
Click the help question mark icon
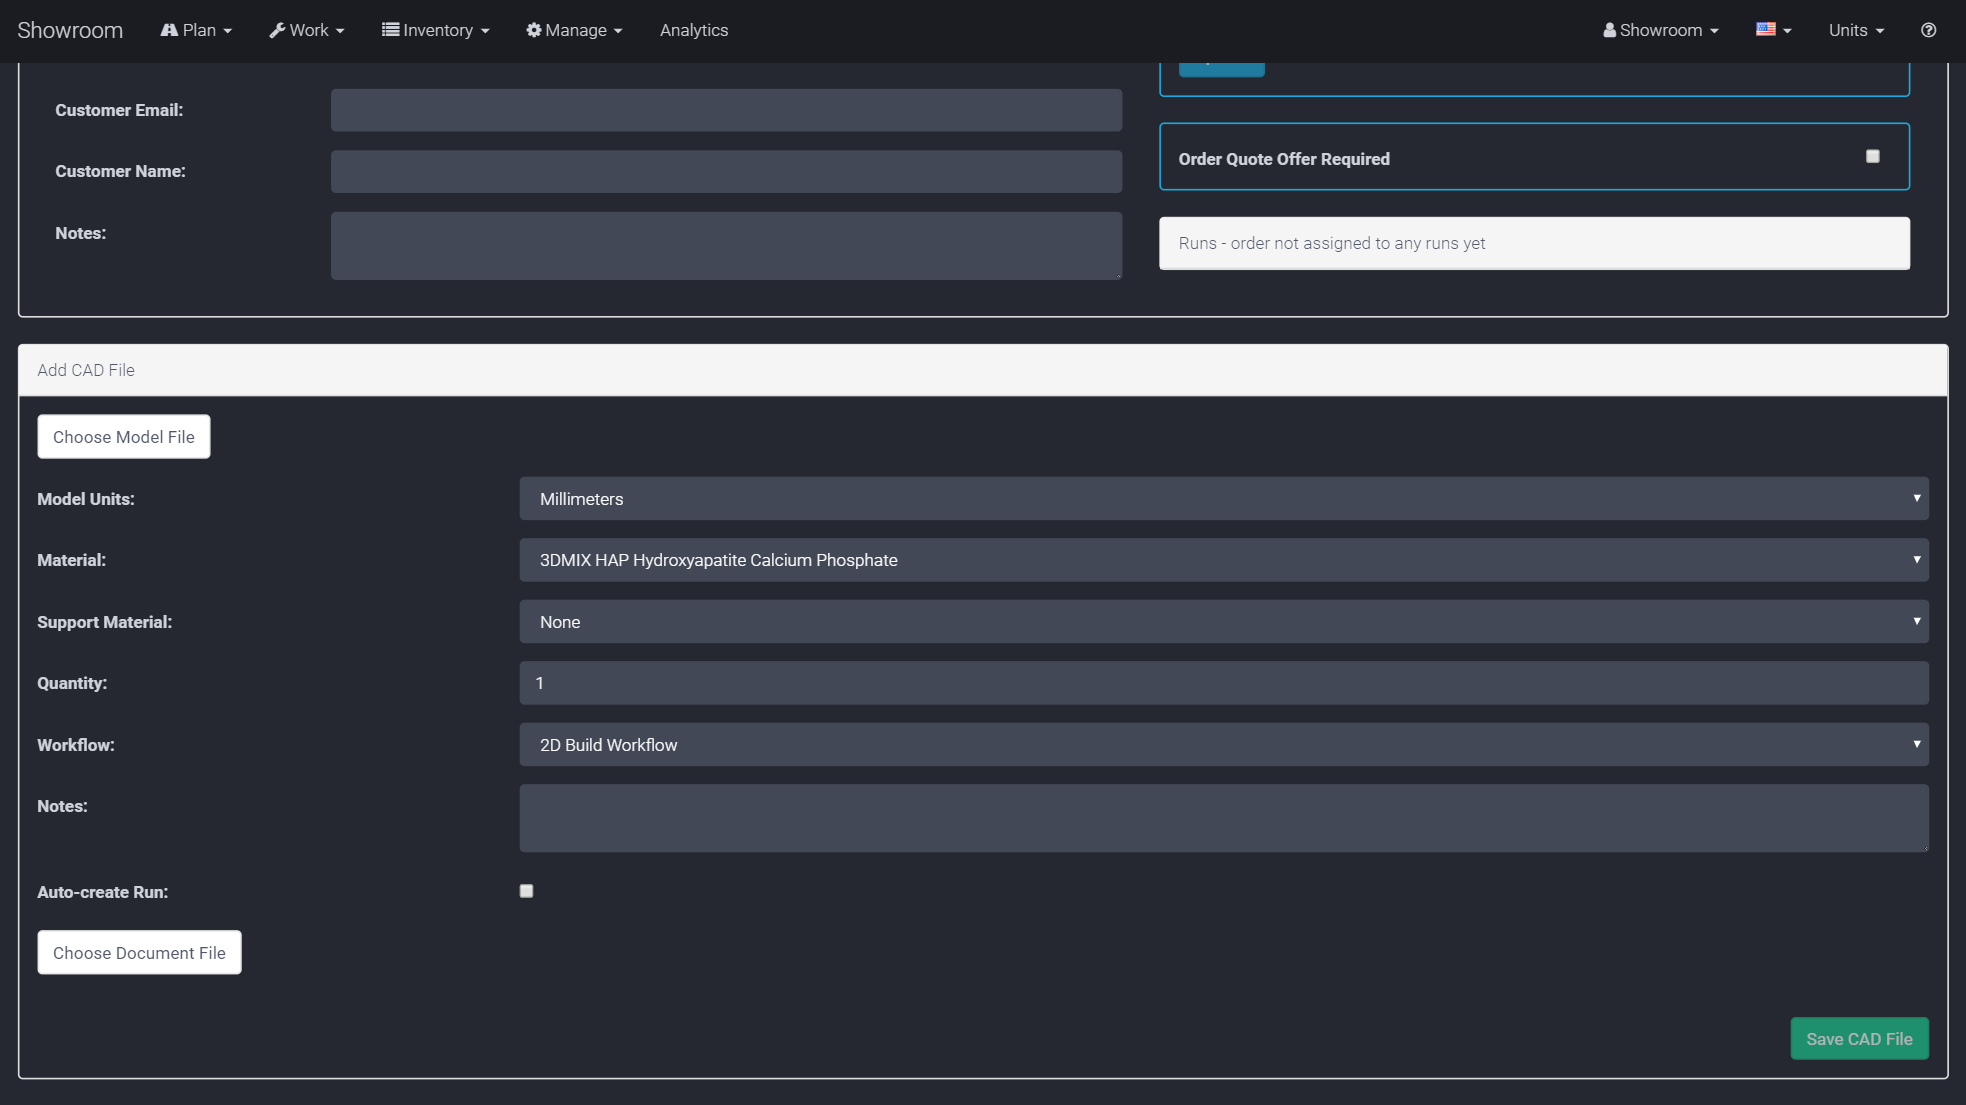click(x=1928, y=30)
